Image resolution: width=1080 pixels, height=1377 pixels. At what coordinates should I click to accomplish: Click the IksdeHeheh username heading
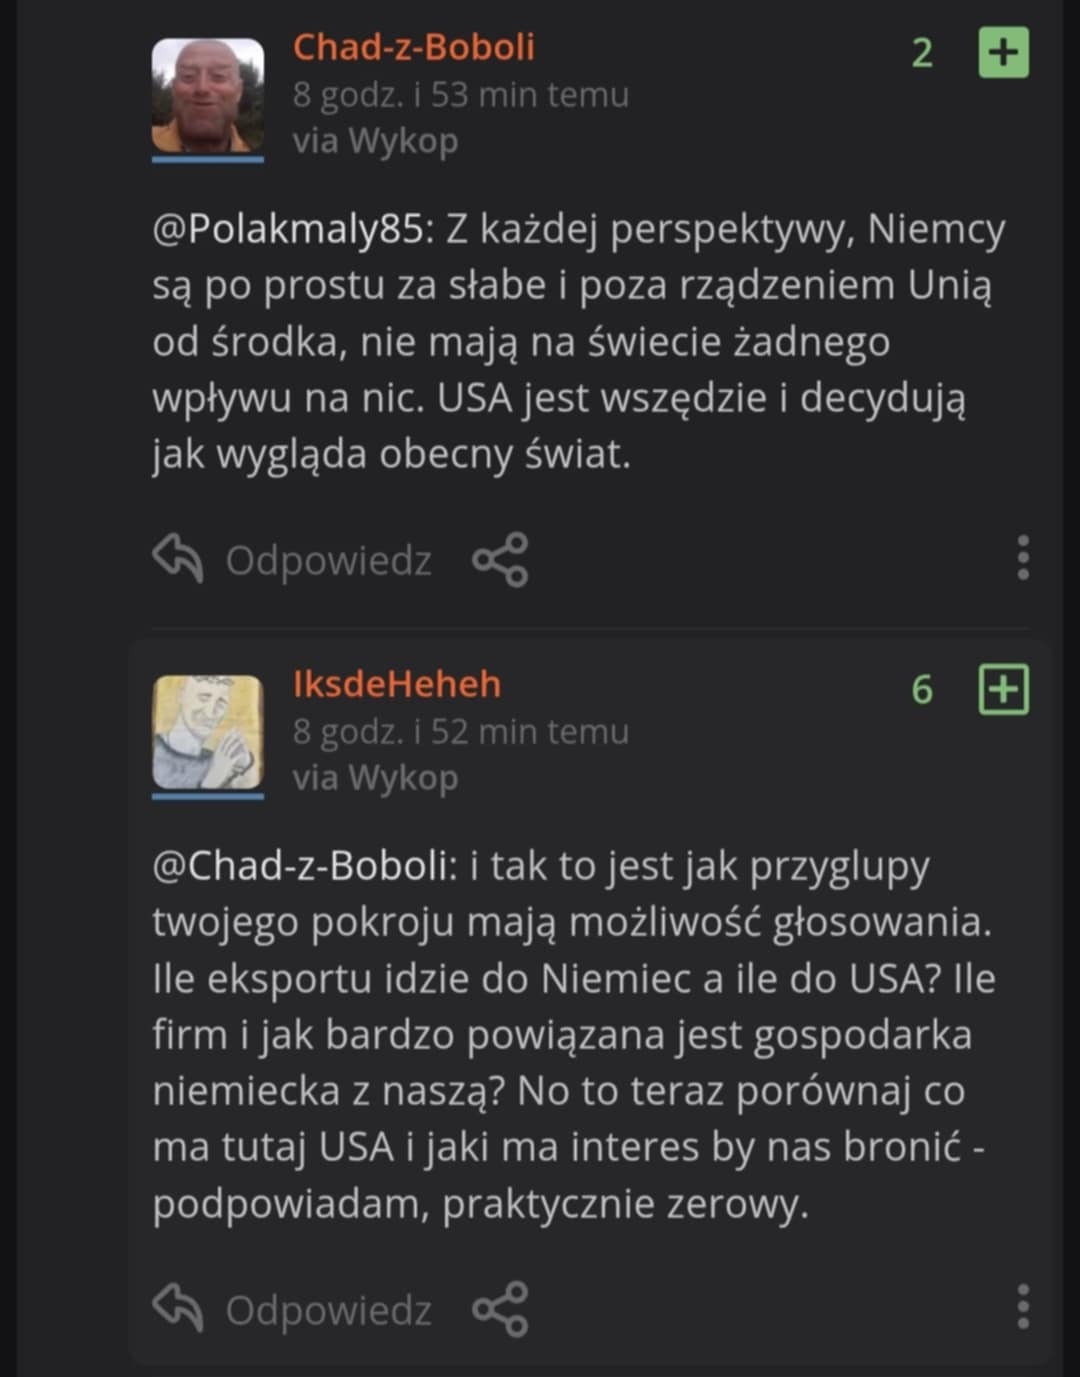tap(396, 684)
